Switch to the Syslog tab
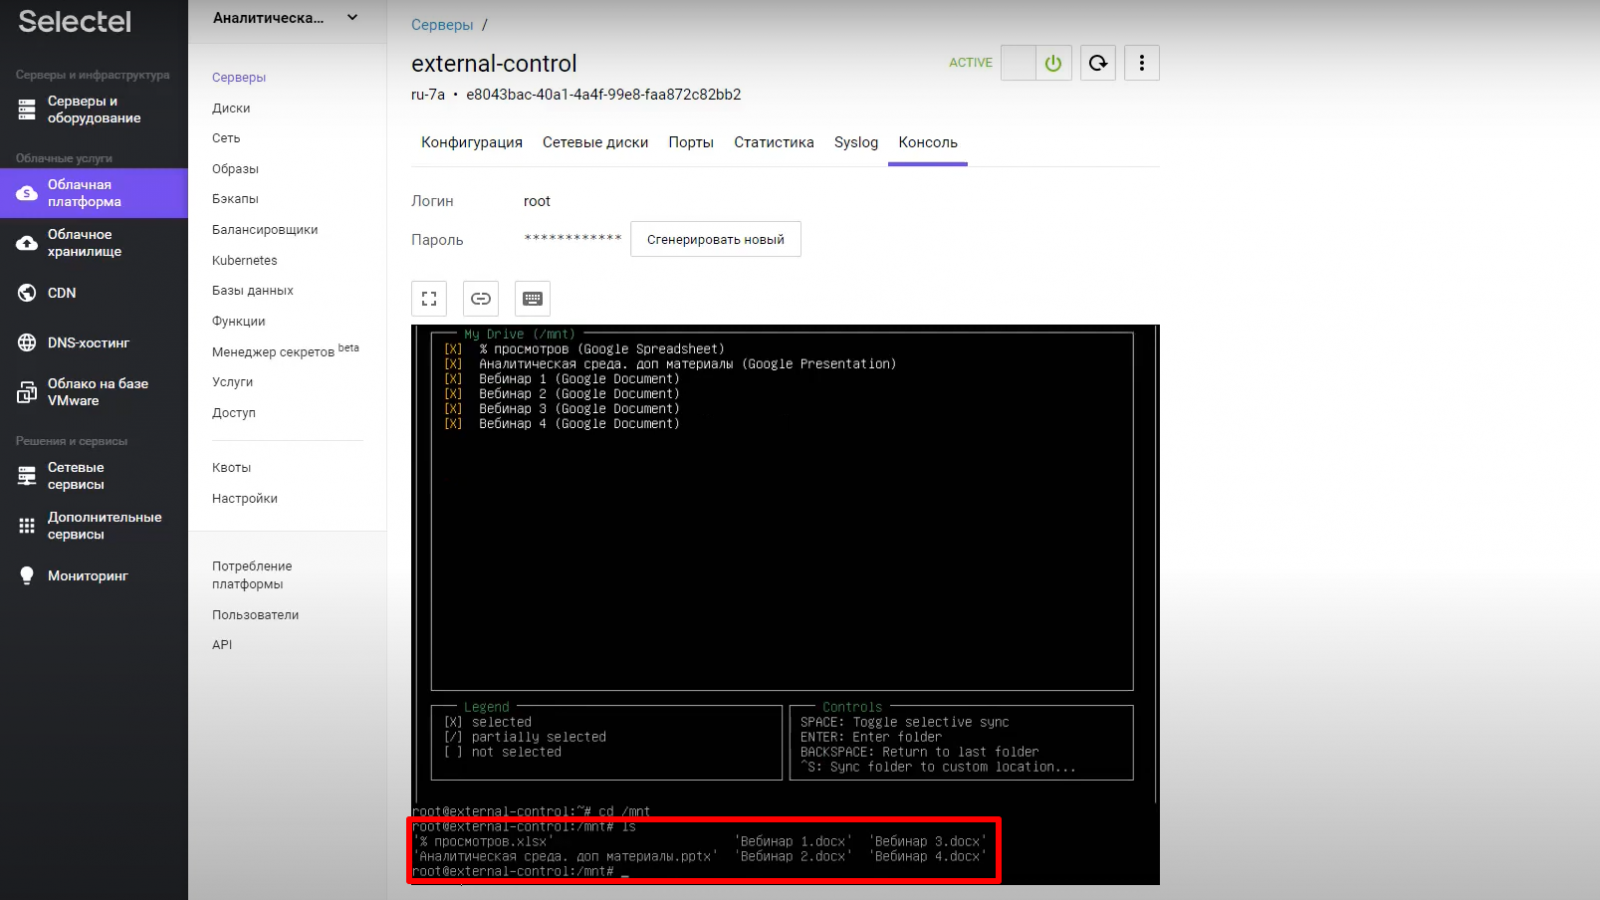This screenshot has height=900, width=1600. pos(856,142)
